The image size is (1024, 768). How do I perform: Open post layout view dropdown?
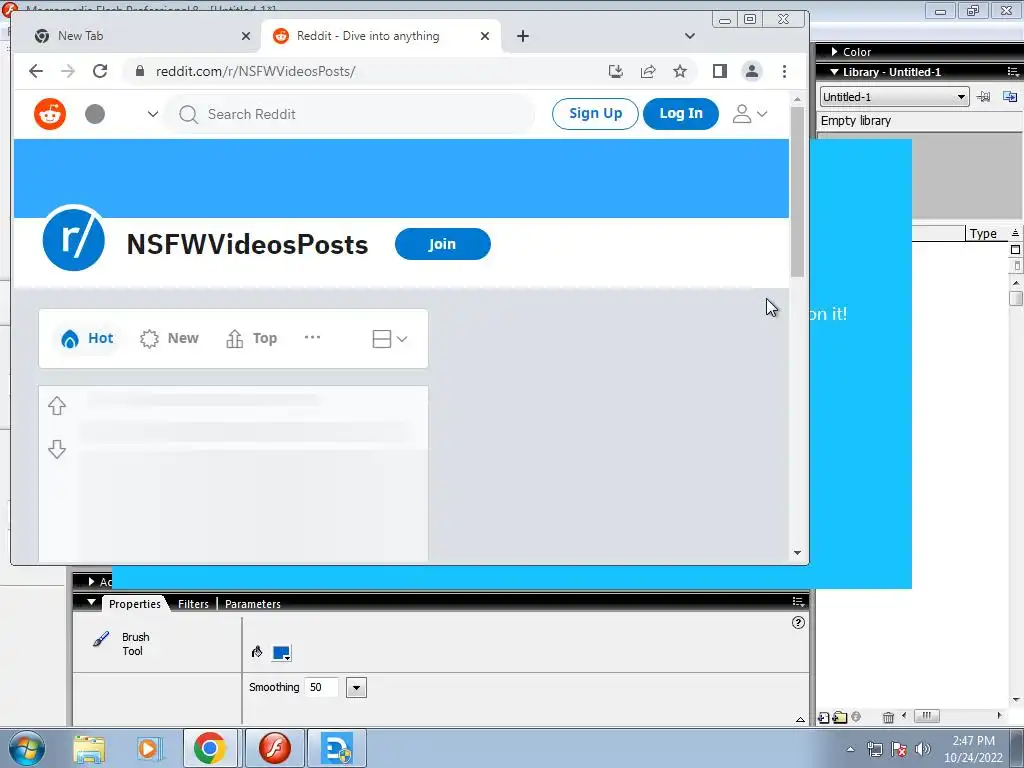click(390, 339)
